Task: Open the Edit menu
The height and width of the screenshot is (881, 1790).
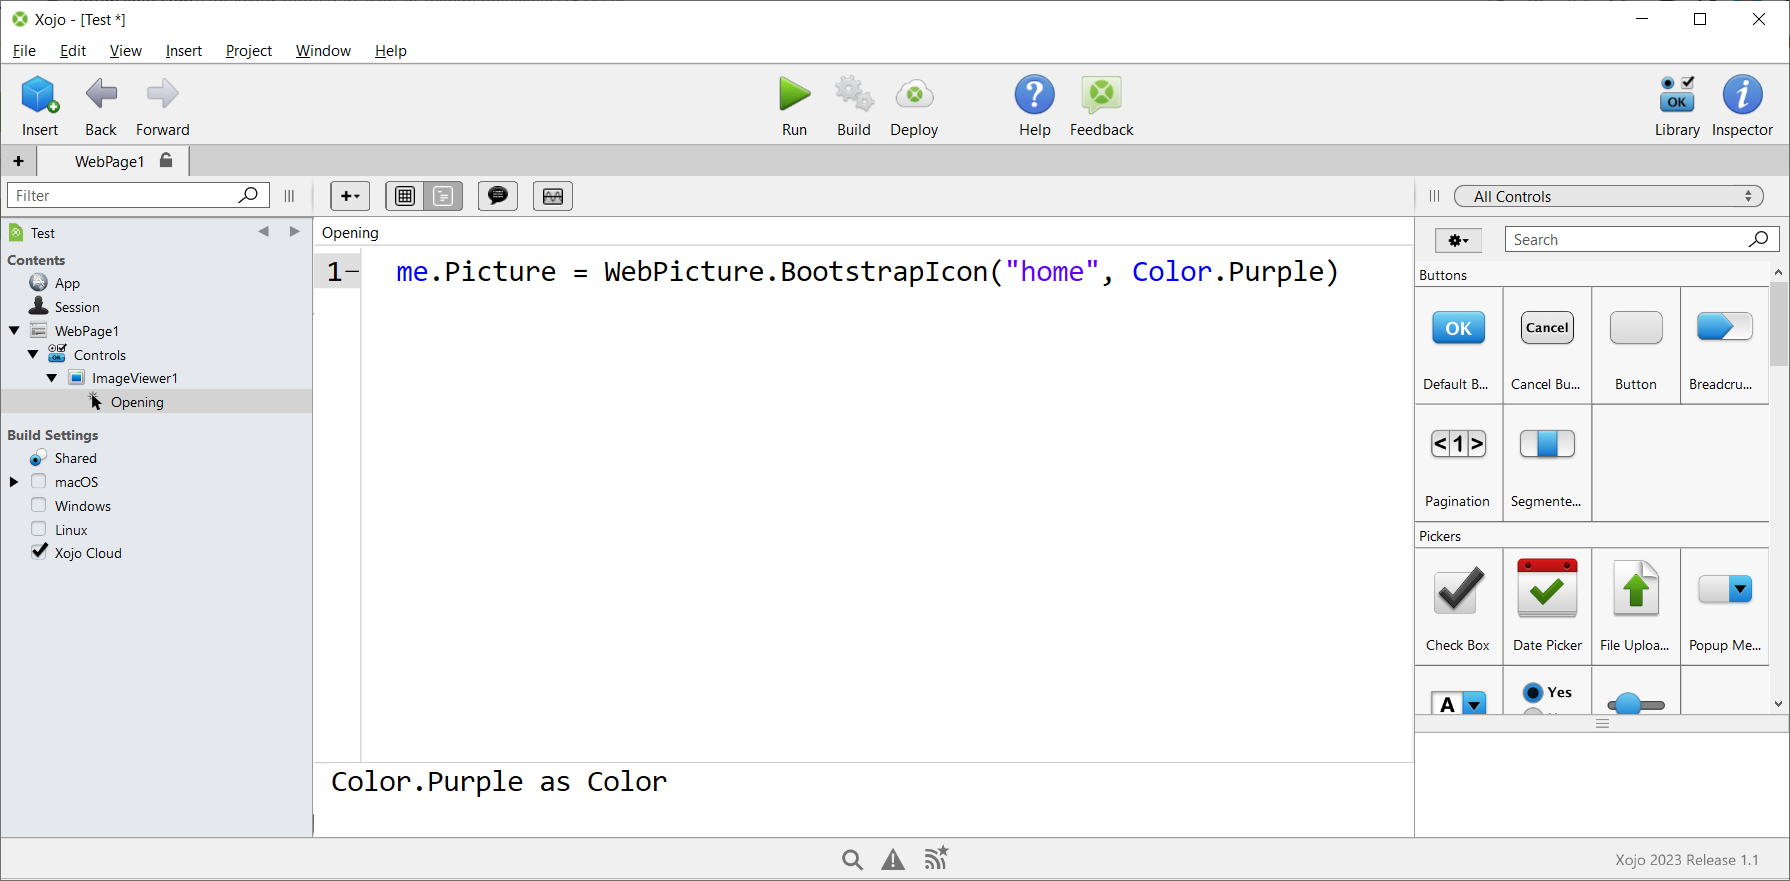Action: coord(73,51)
